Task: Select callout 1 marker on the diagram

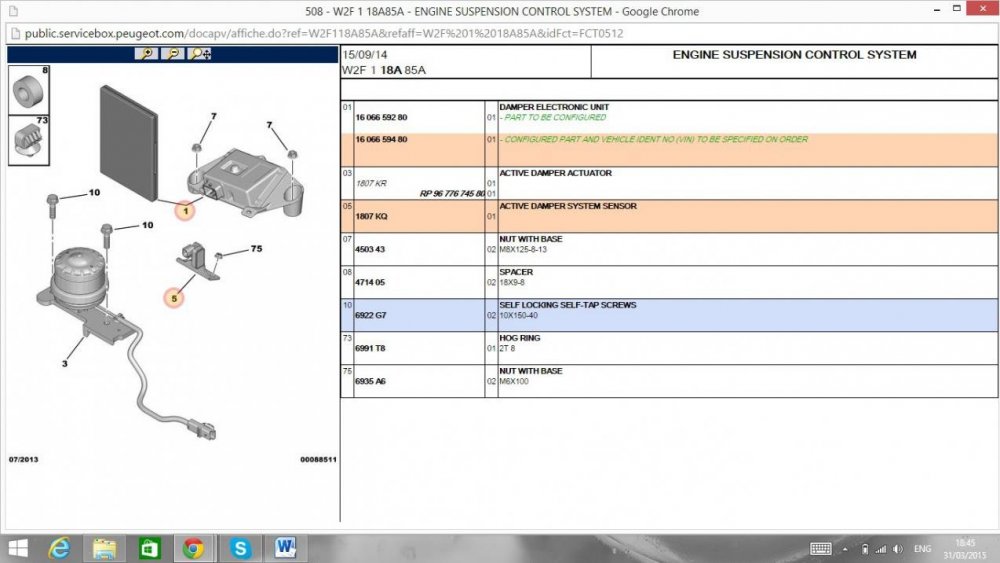Action: click(x=185, y=210)
